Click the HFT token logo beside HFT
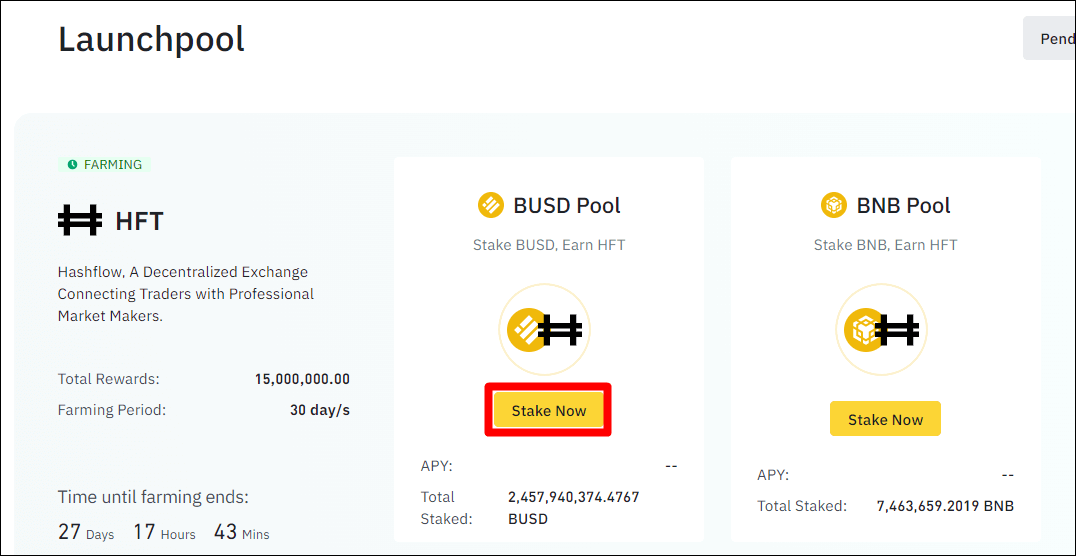Image resolution: width=1076 pixels, height=556 pixels. click(x=80, y=220)
